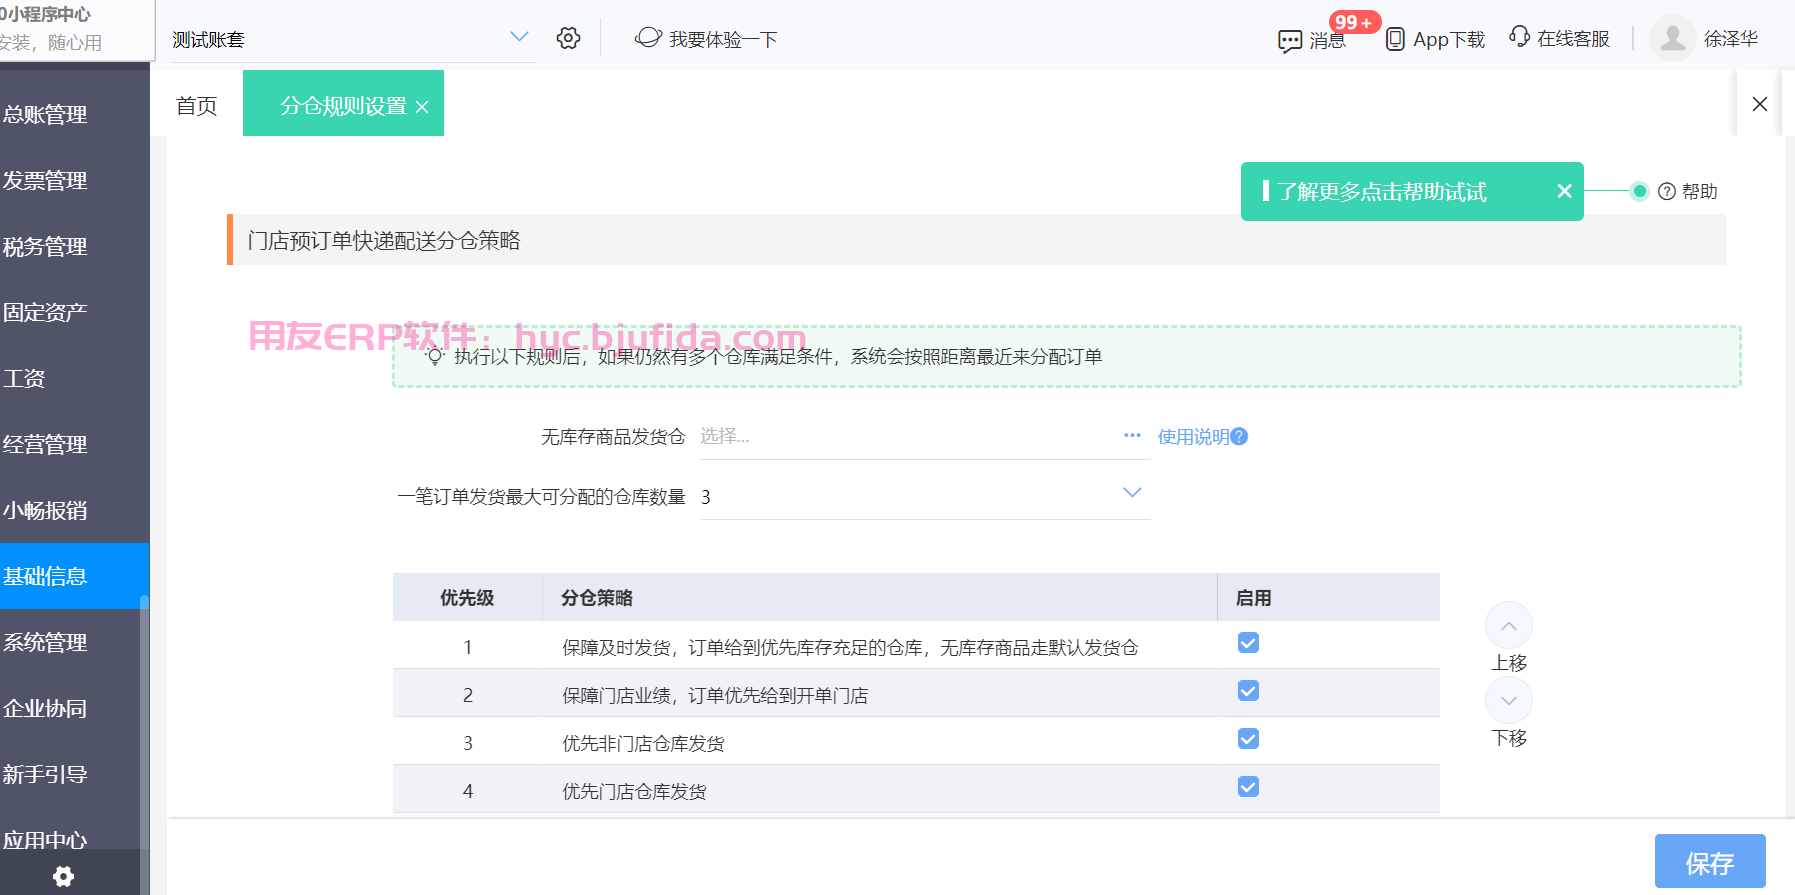Select row 优先门店仓库发货 text
The height and width of the screenshot is (895, 1795).
point(634,792)
